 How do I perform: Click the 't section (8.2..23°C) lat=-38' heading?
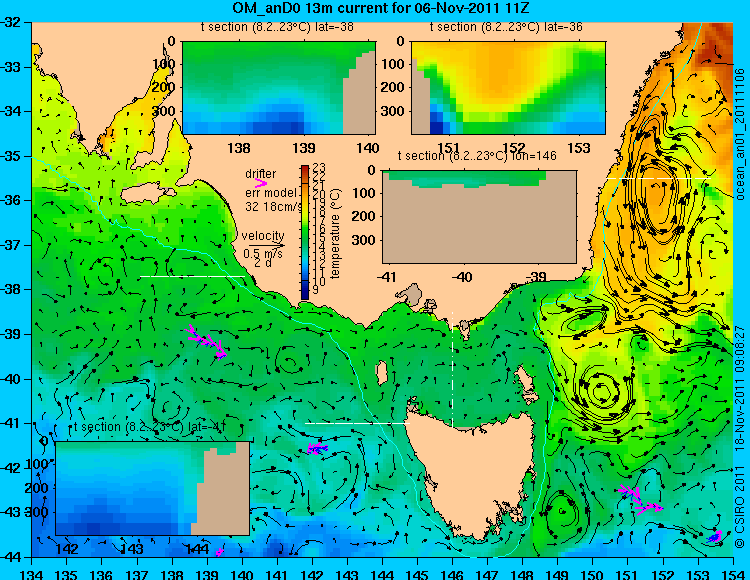[x=277, y=27]
